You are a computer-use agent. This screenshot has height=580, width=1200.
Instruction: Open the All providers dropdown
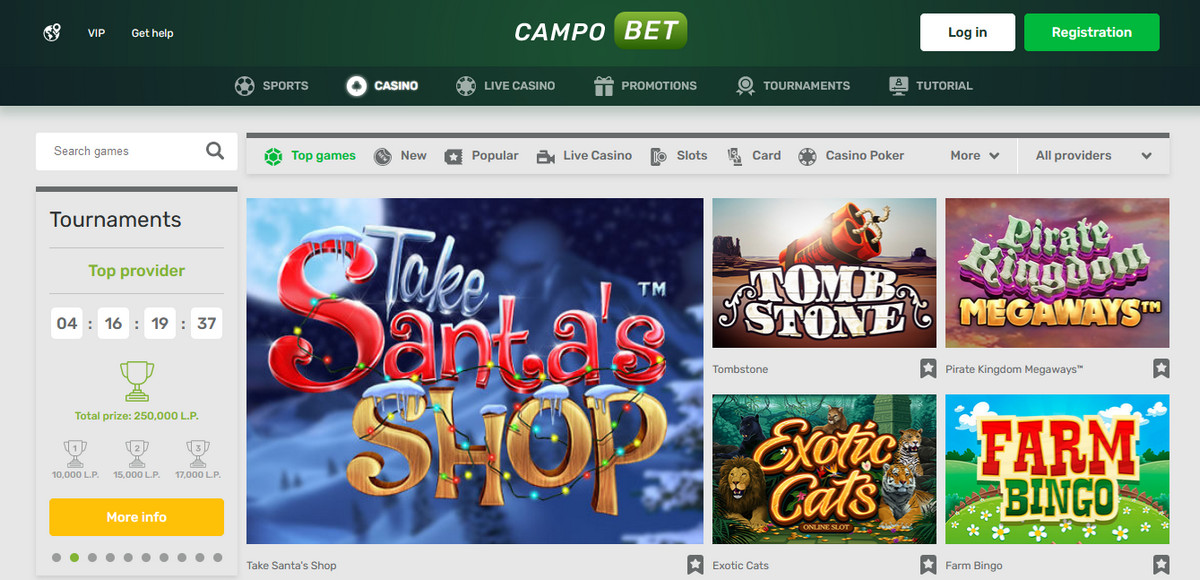(x=1094, y=156)
